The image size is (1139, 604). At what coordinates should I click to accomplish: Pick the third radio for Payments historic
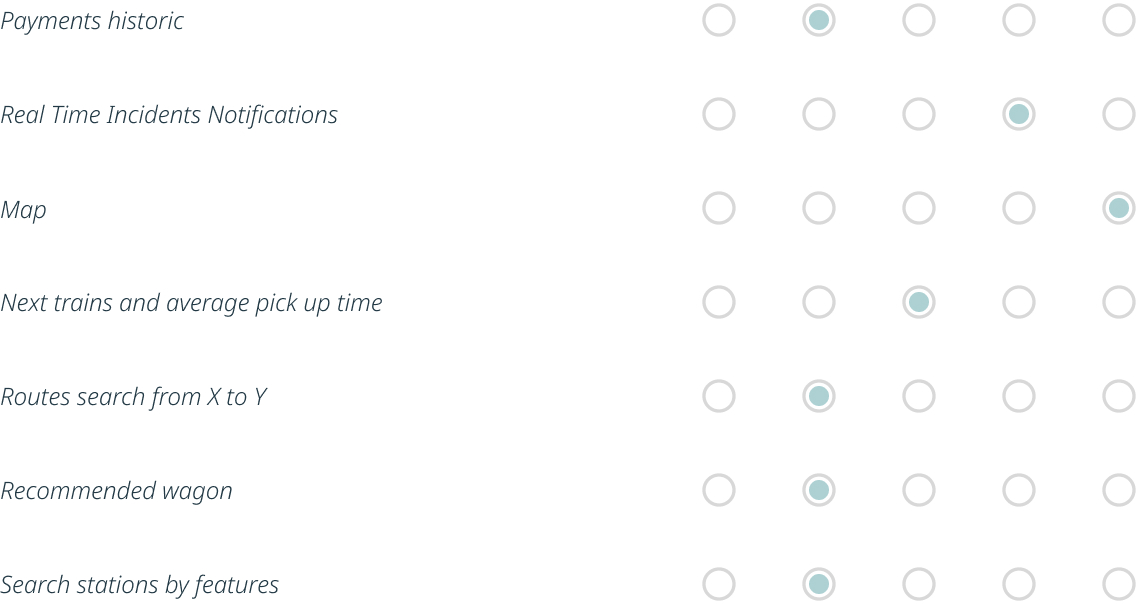(x=919, y=20)
